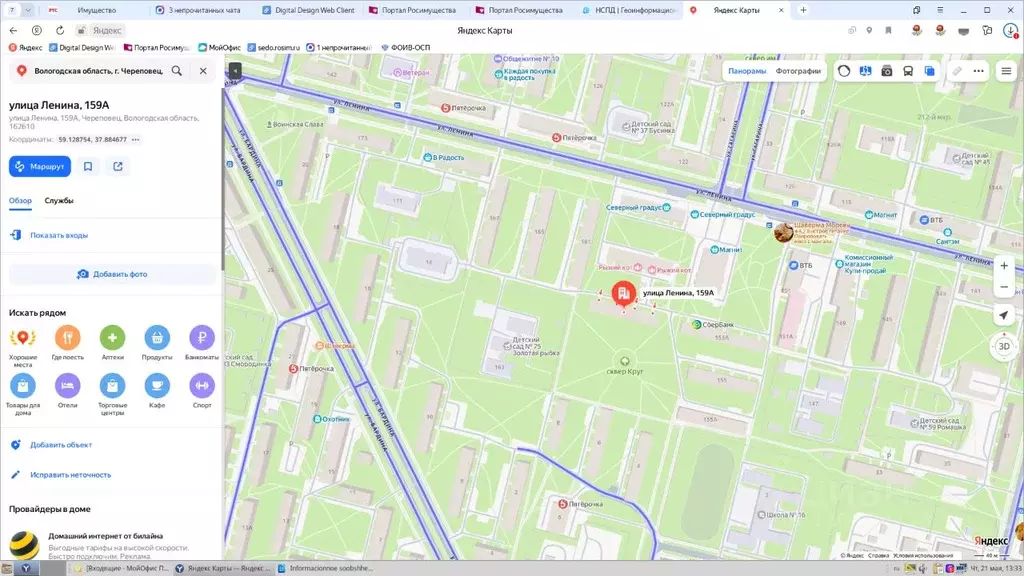
Task: Reload the page
Action: click(x=59, y=31)
